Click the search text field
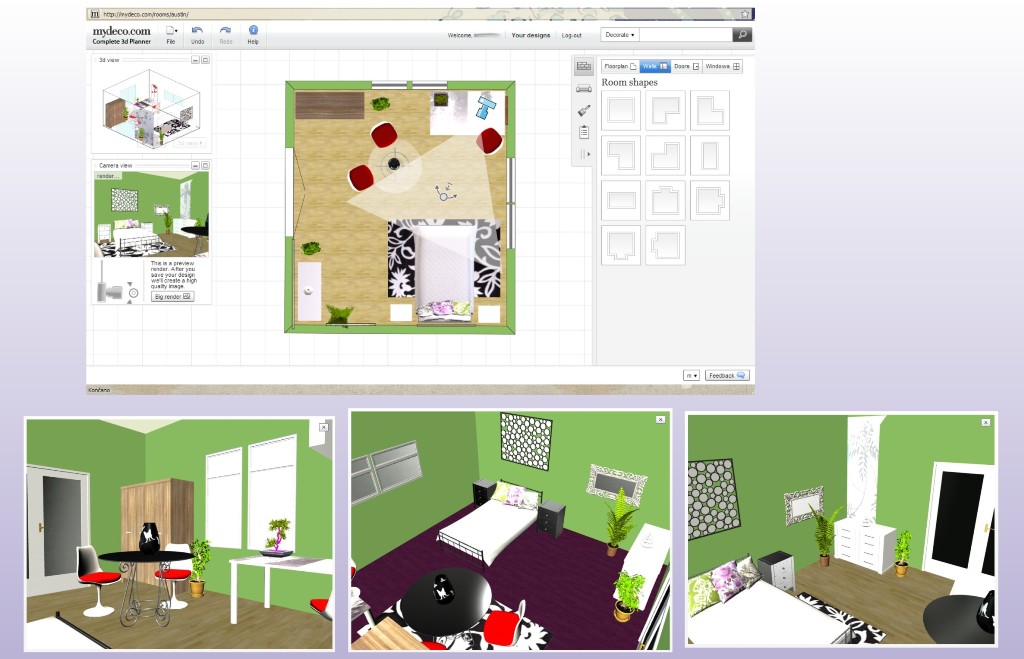Viewport: 1024px width, 659px height. pos(686,35)
